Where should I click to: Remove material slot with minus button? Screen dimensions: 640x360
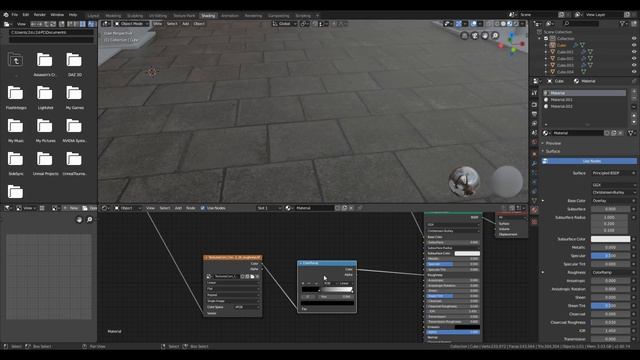click(x=634, y=98)
